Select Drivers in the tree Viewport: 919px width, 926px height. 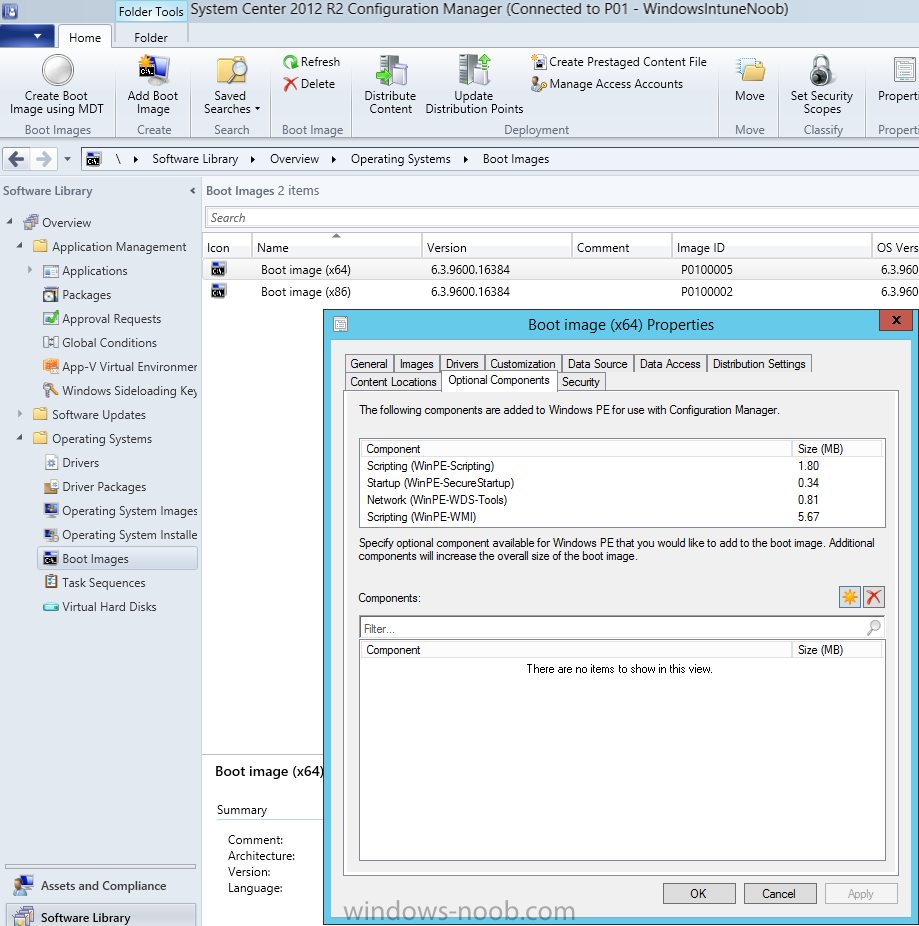[80, 463]
